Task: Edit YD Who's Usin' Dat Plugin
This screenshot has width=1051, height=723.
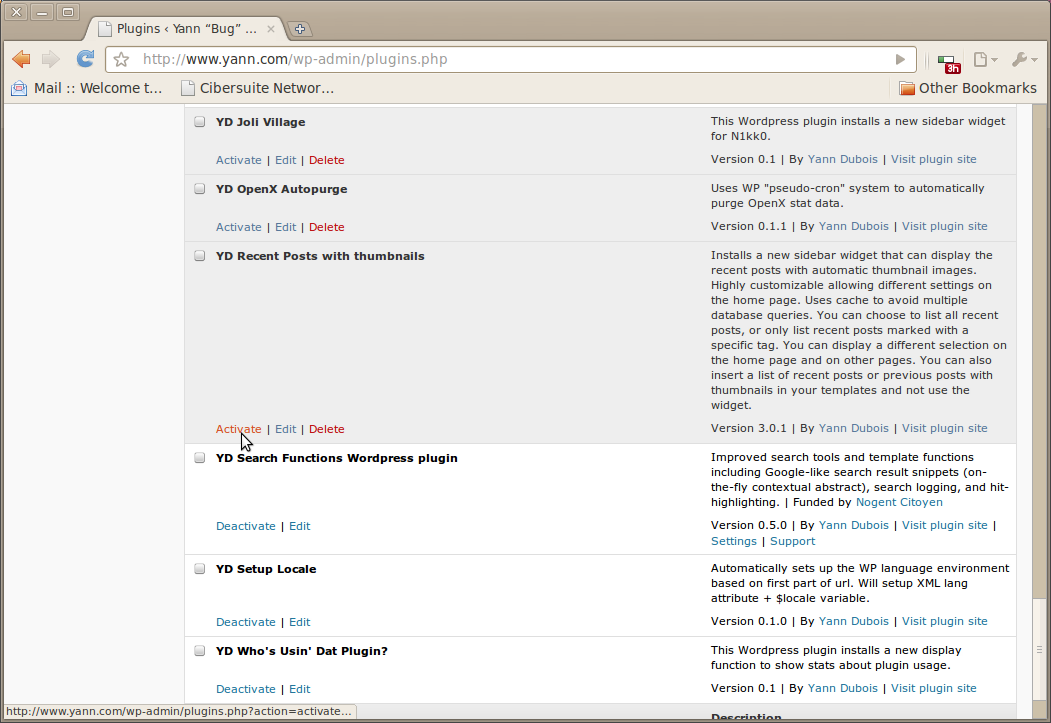Action: tap(300, 689)
